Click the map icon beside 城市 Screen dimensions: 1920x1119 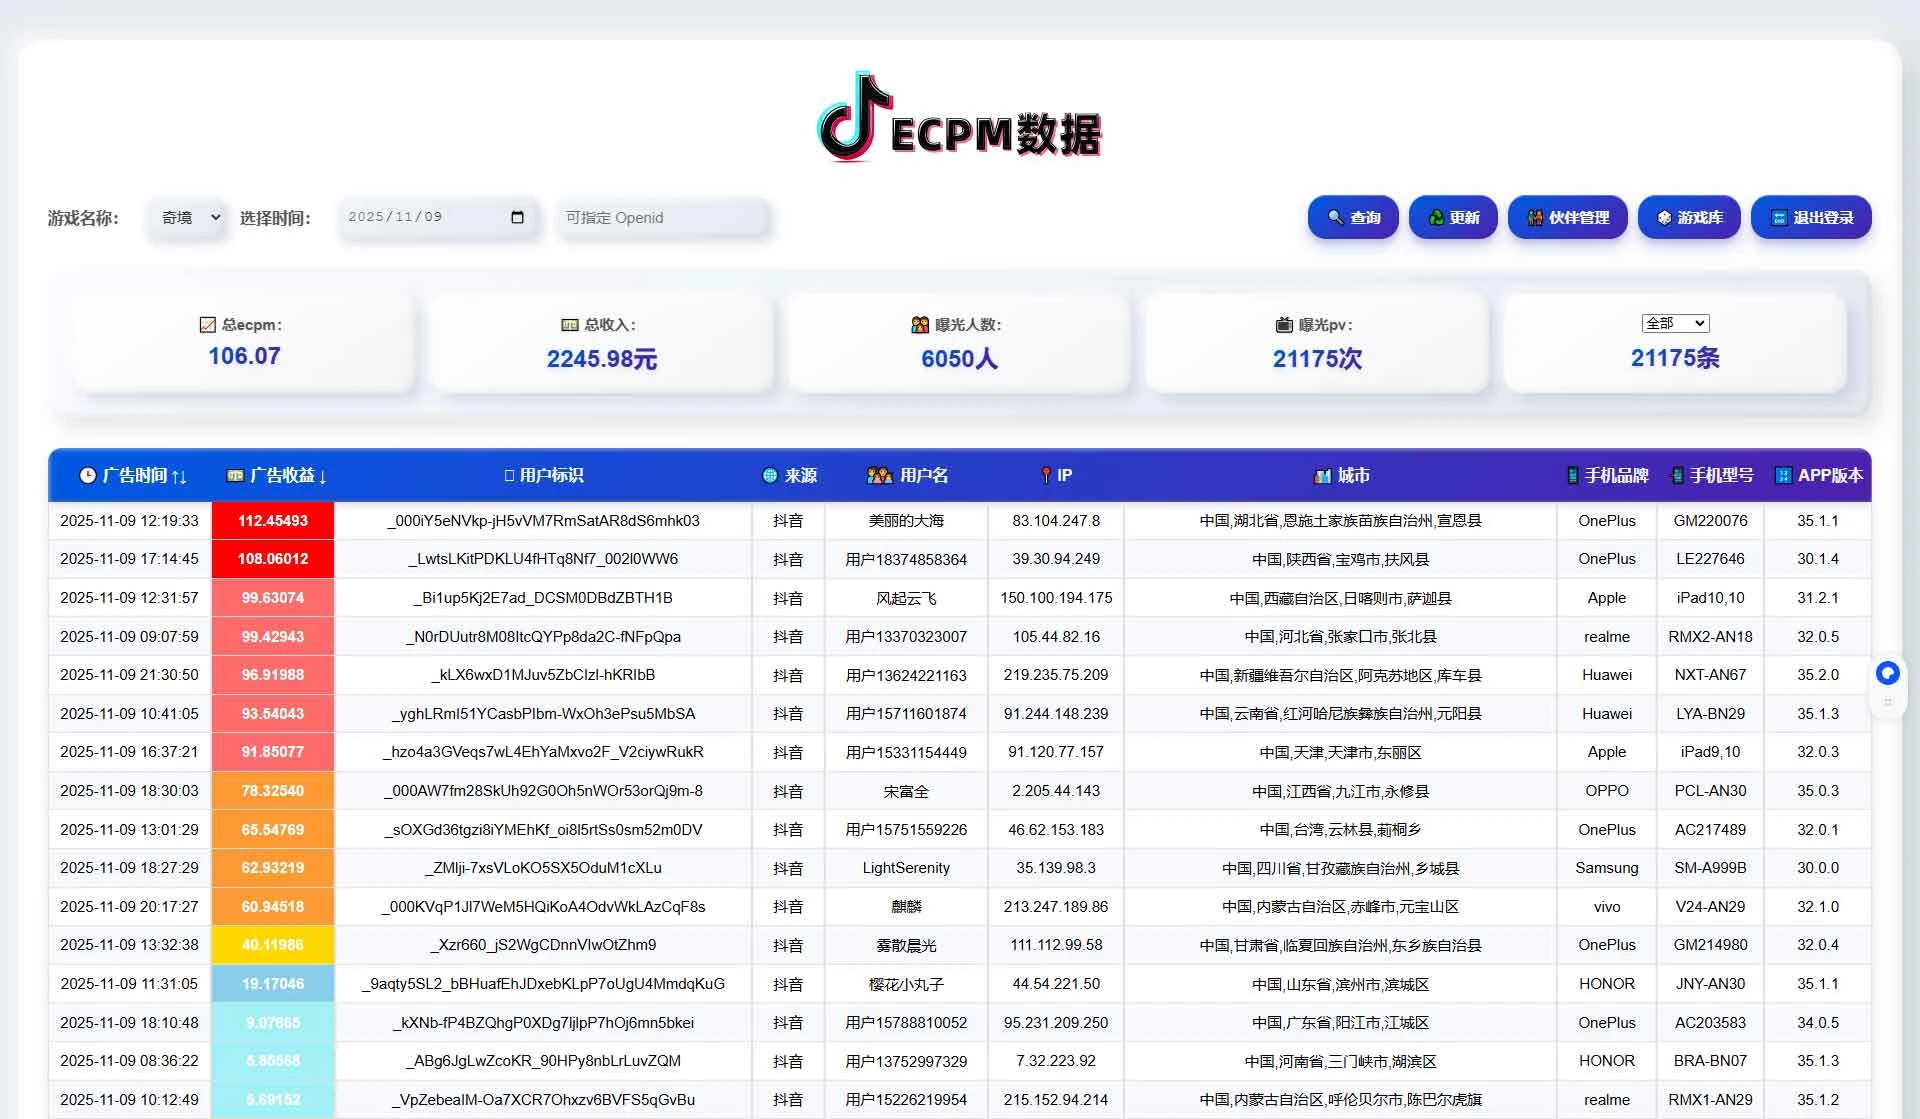[1322, 476]
